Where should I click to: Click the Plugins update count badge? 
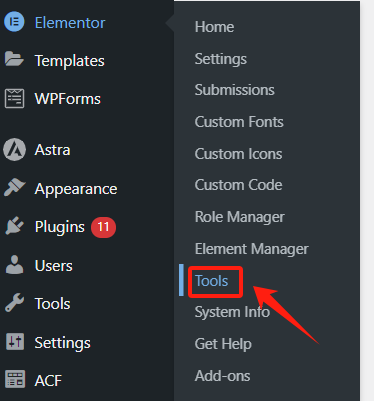[x=103, y=227]
